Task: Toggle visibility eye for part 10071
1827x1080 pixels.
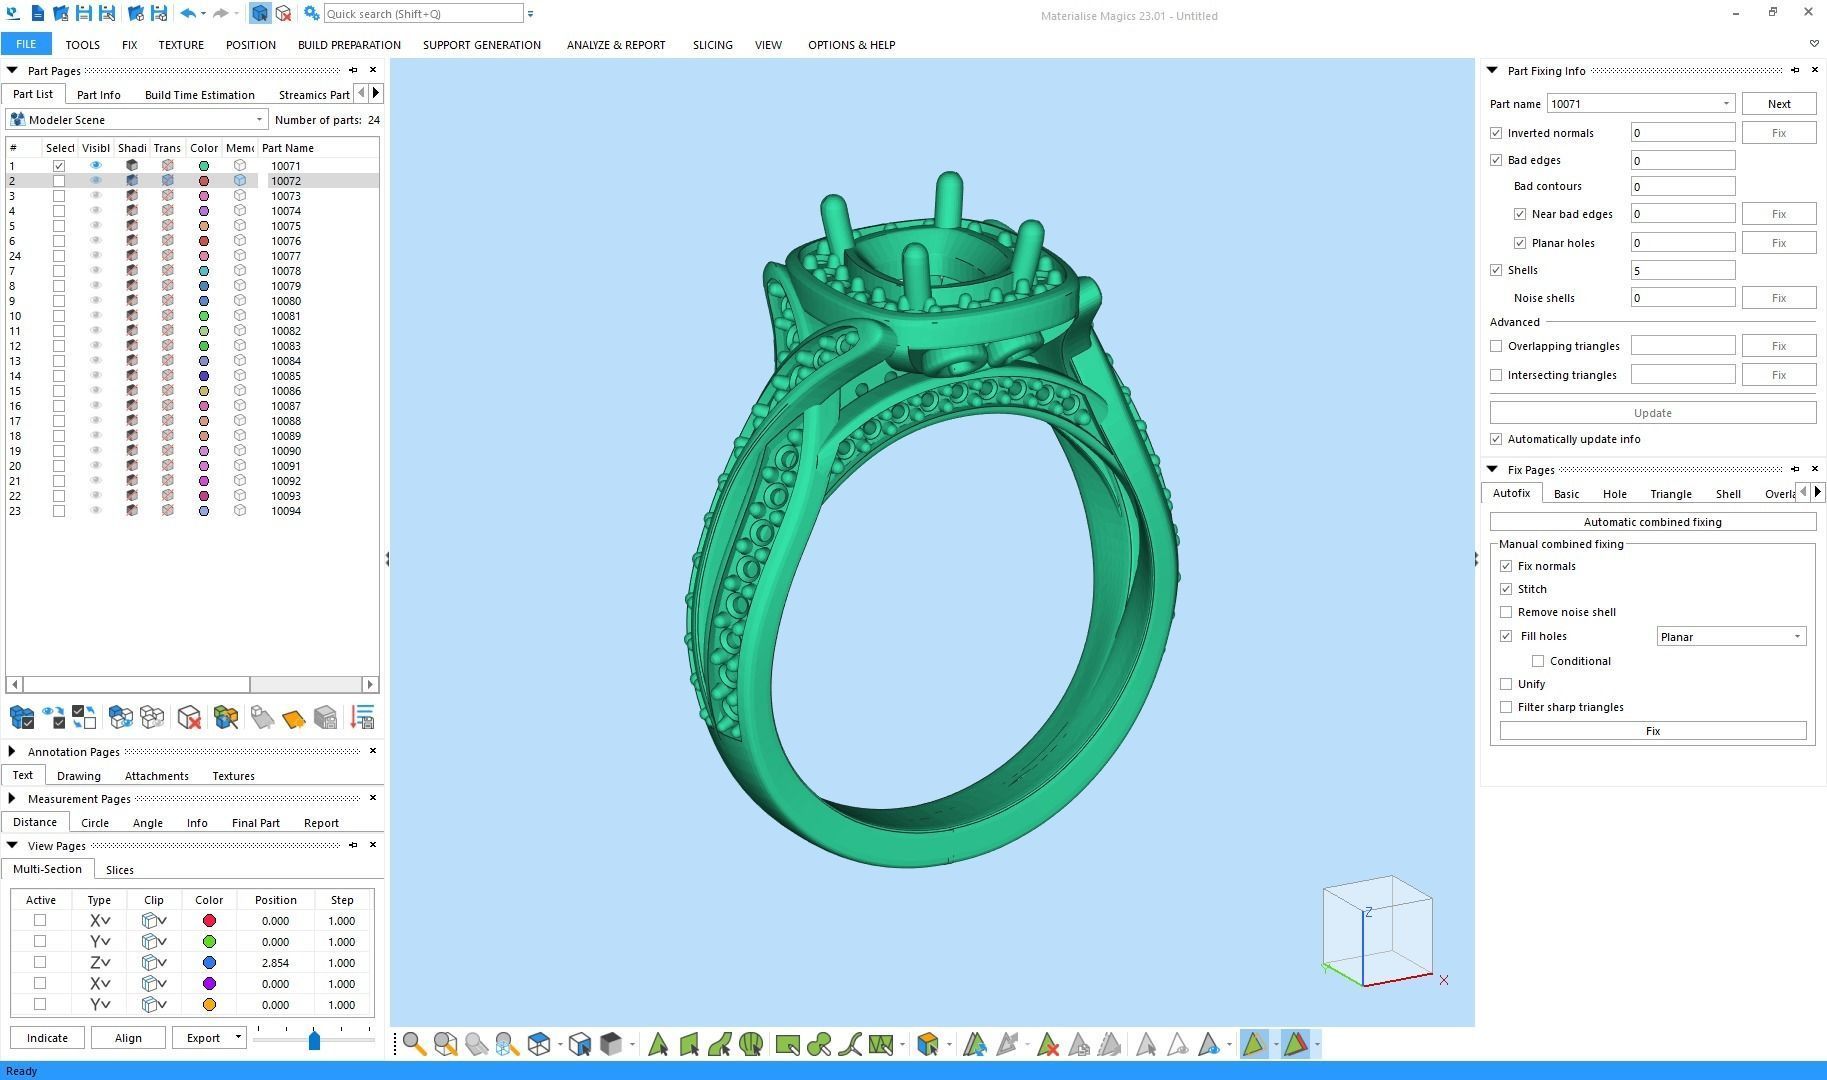Action: [96, 166]
